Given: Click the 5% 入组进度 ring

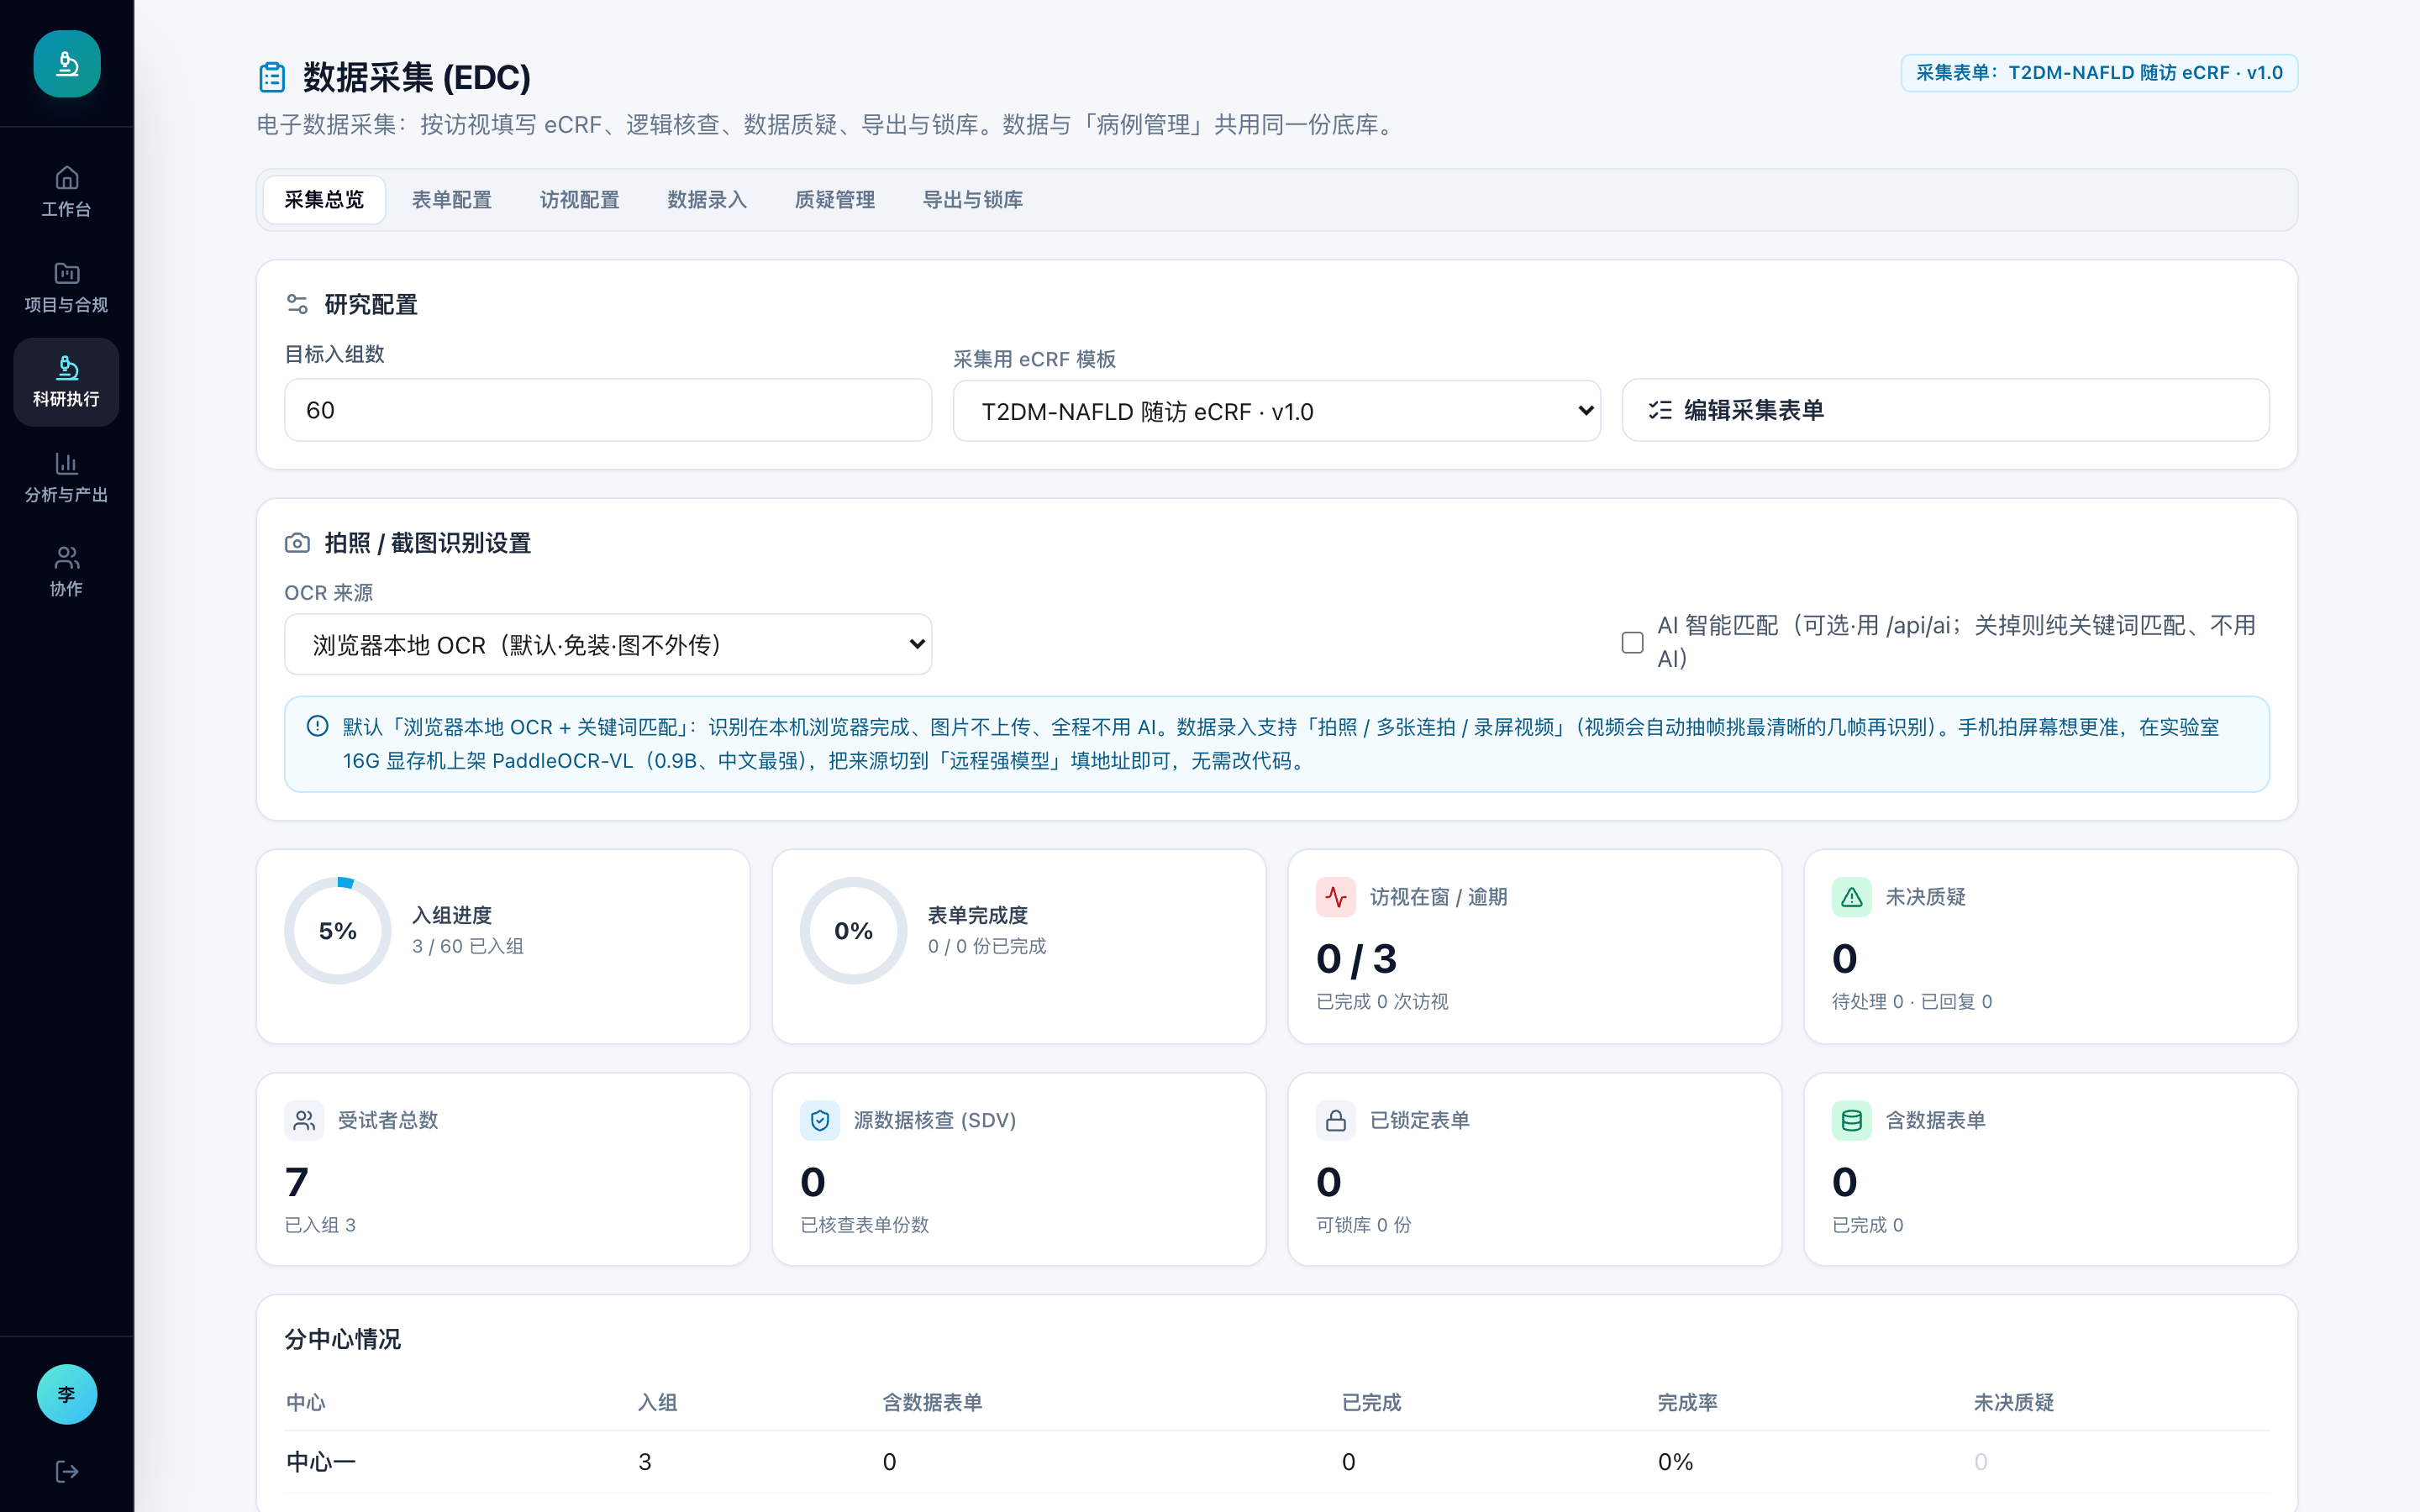Looking at the screenshot, I should click(x=338, y=931).
